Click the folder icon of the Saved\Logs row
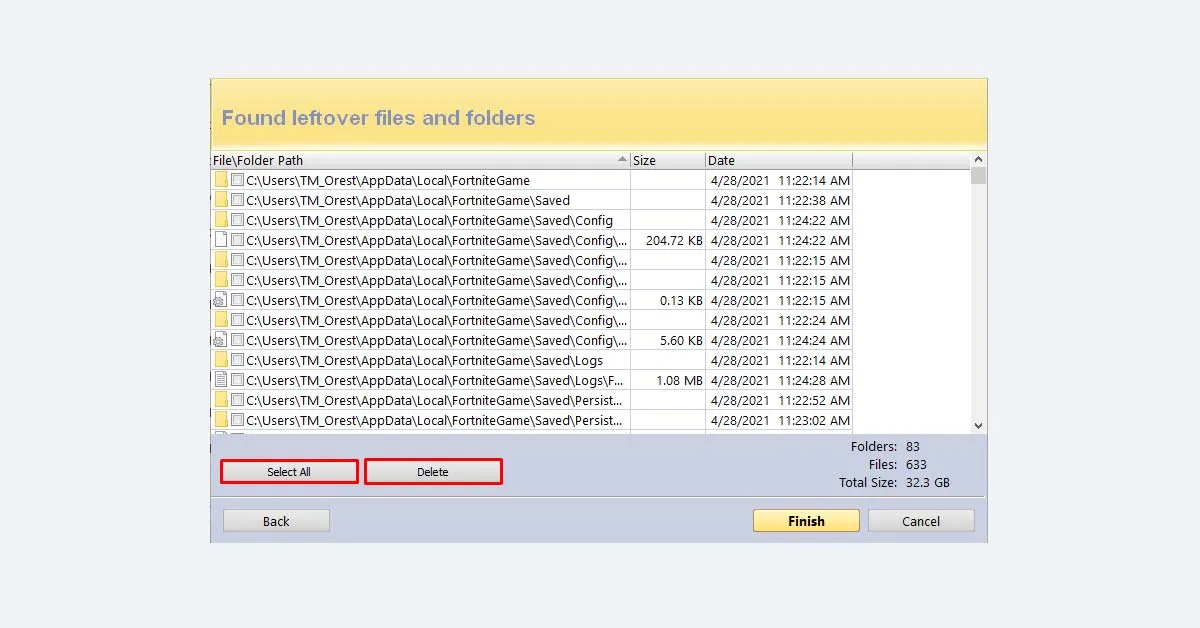The width and height of the screenshot is (1200, 628). point(221,360)
